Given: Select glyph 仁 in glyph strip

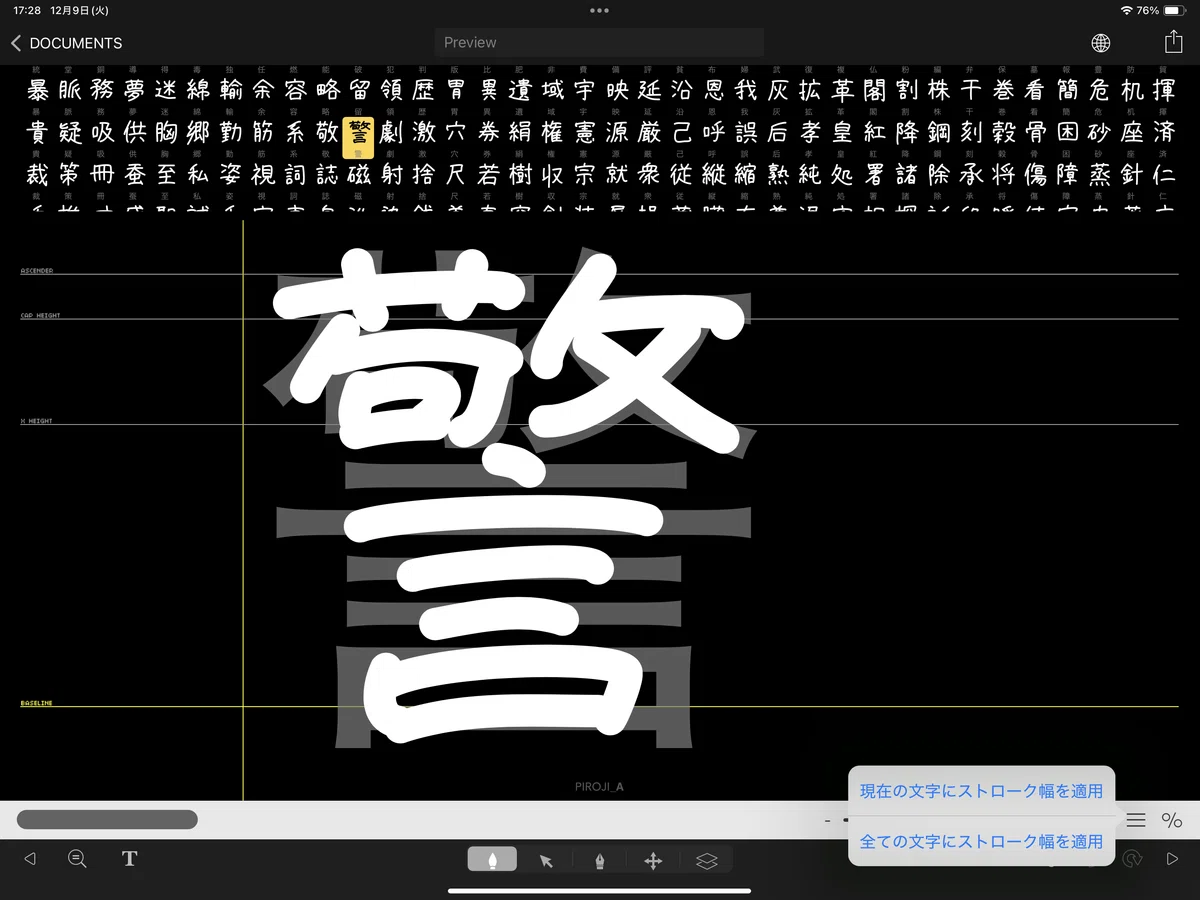Looking at the screenshot, I should 1164,175.
